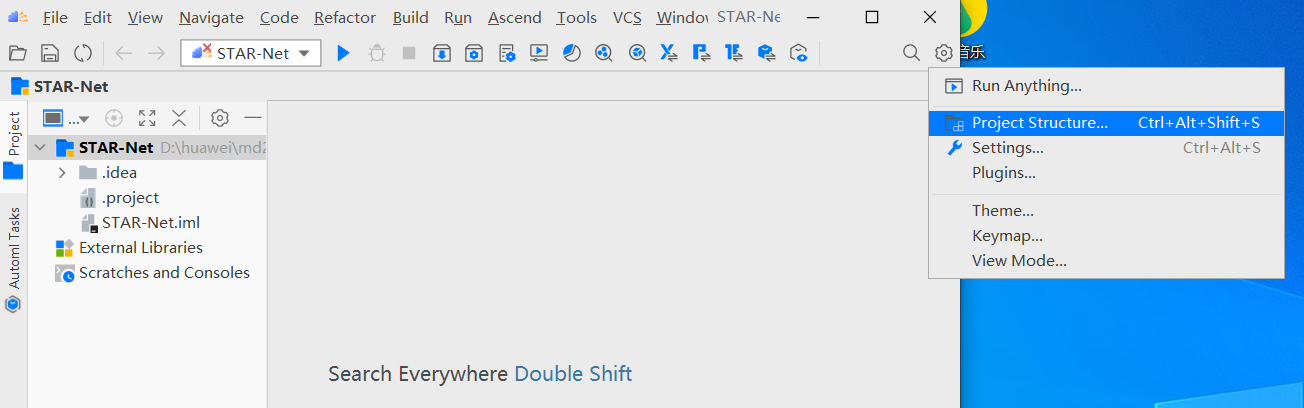This screenshot has height=408, width=1304.
Task: Click the blue Run button in toolbar
Action: tap(343, 53)
